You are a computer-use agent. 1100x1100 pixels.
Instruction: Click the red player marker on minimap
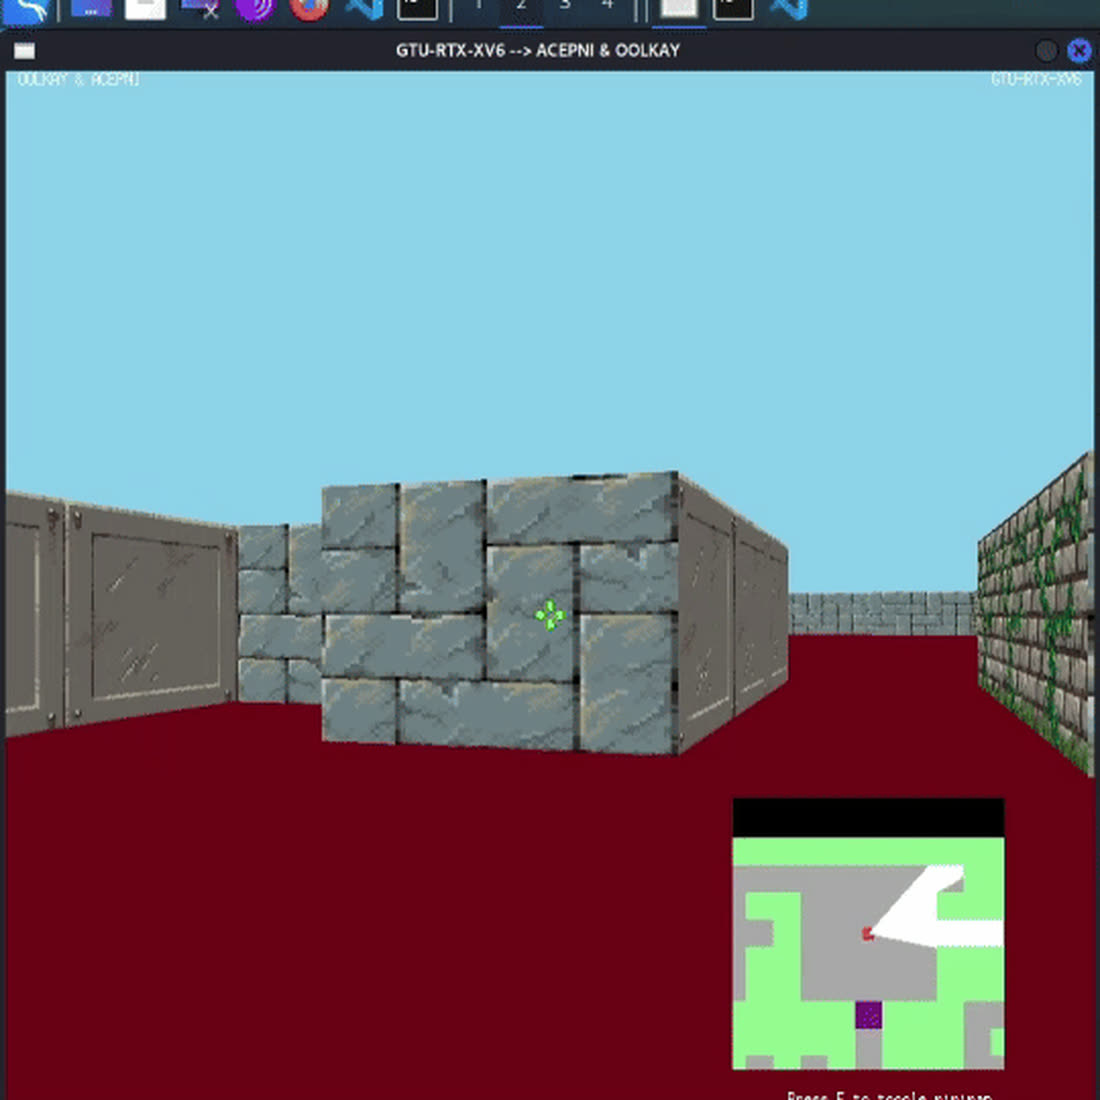(x=868, y=933)
